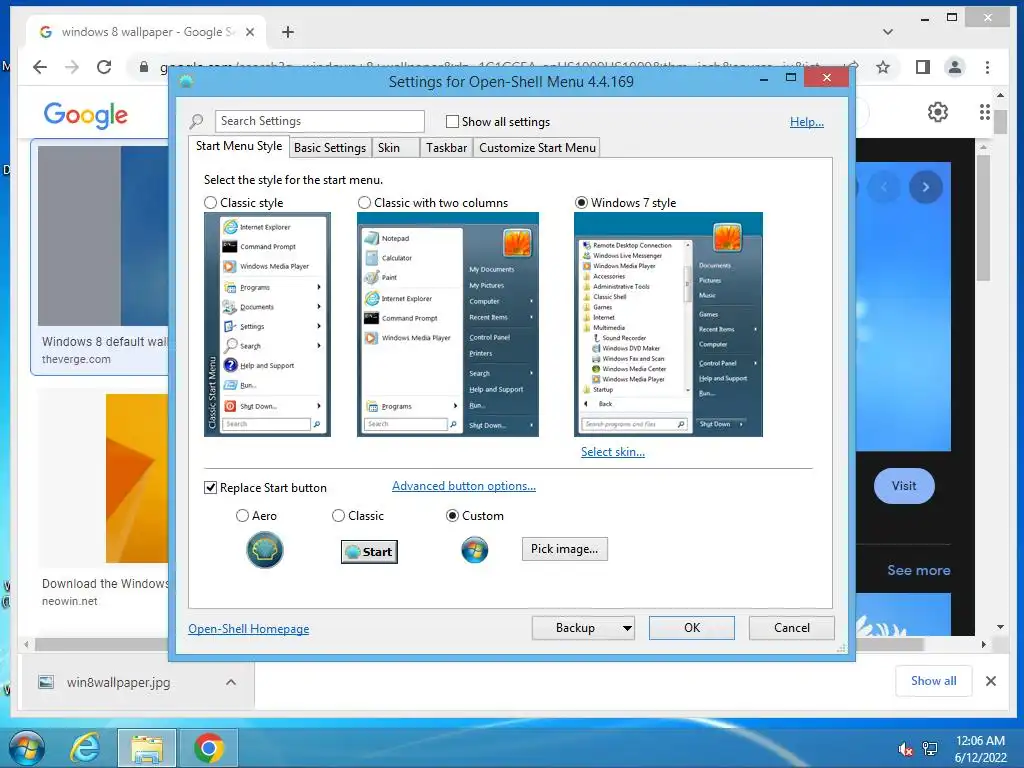Switch to Basic Settings tab
The image size is (1024, 768).
pyautogui.click(x=330, y=148)
